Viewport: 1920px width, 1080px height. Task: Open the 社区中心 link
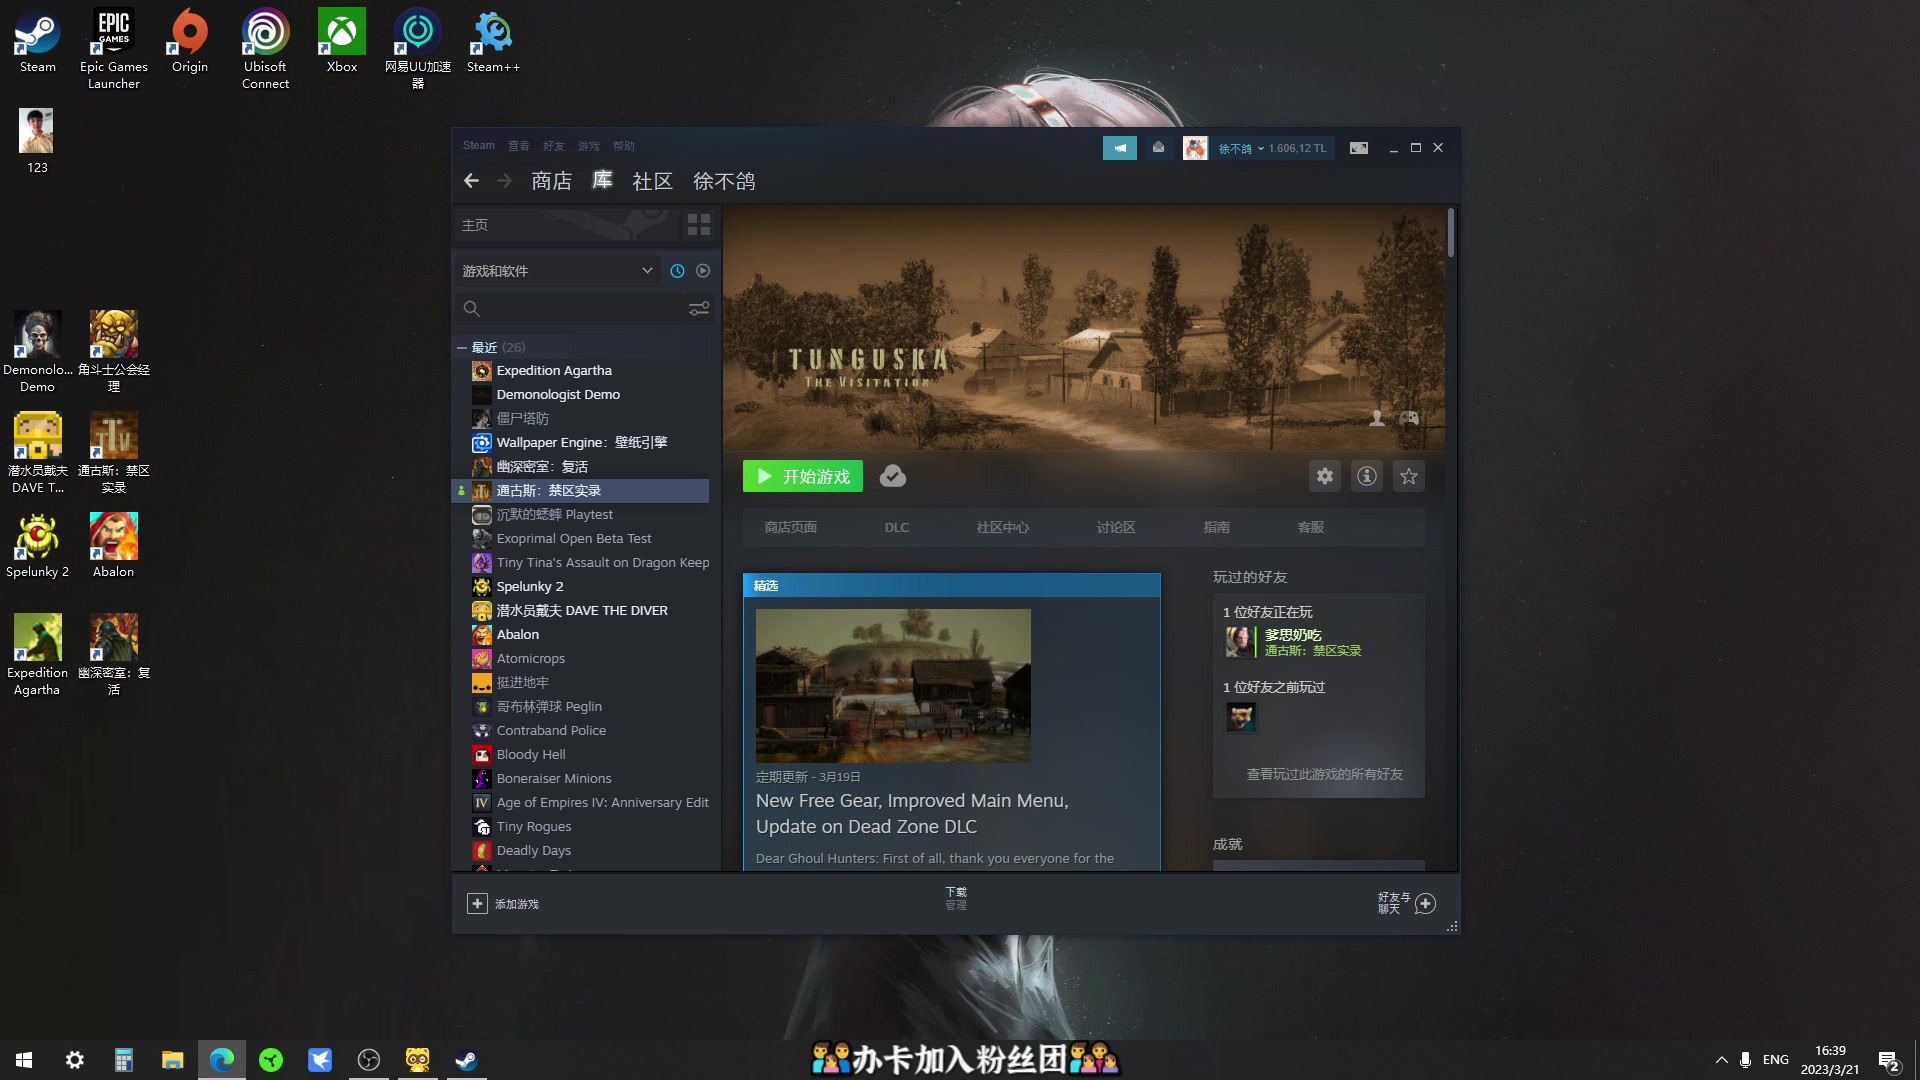point(1003,527)
